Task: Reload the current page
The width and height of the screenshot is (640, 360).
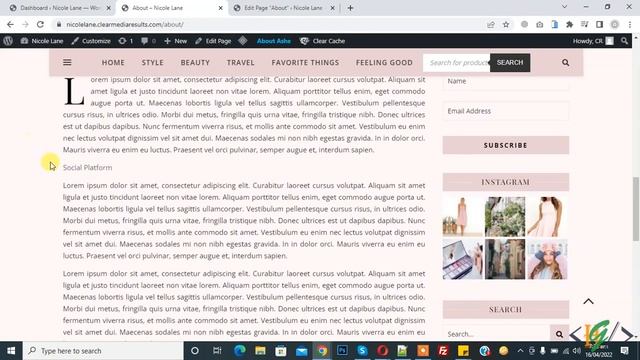Action: (40, 24)
